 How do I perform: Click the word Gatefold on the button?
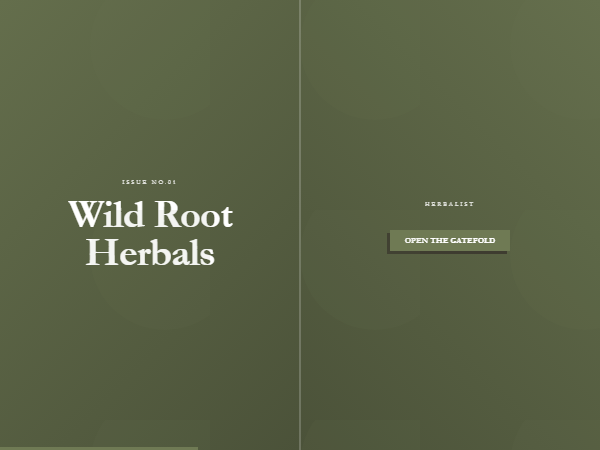click(x=473, y=240)
